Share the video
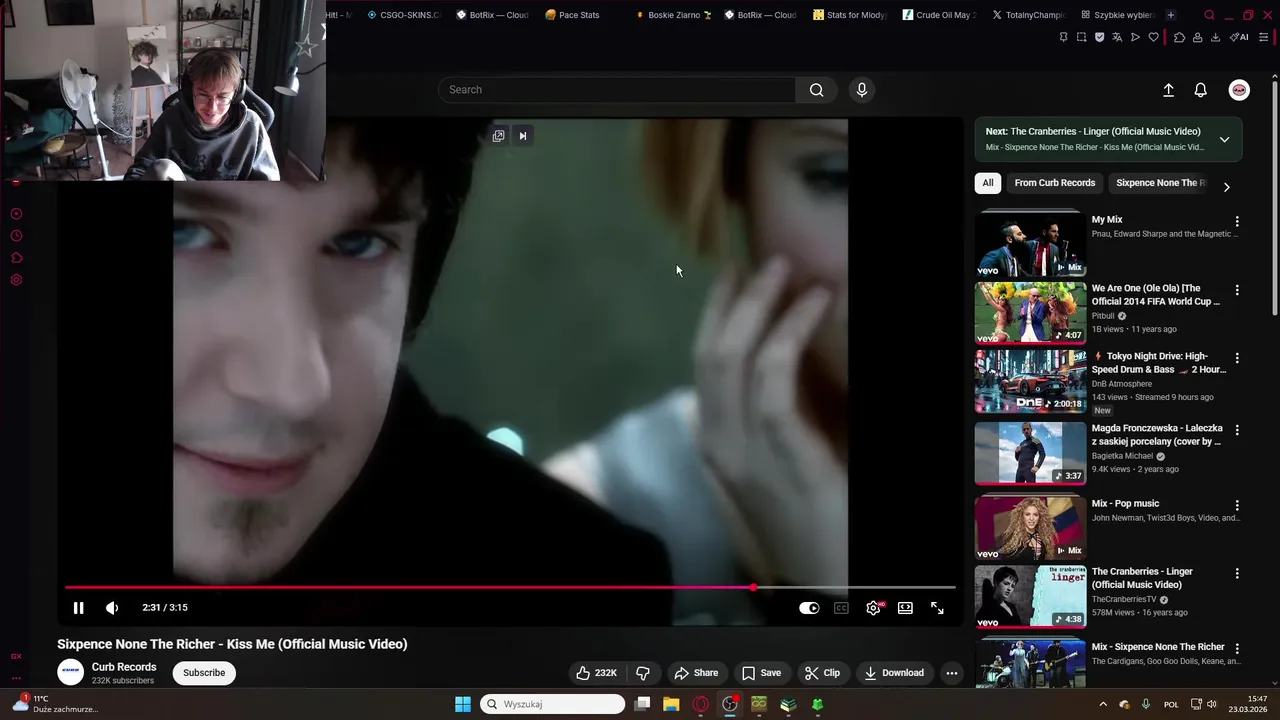 coord(696,673)
